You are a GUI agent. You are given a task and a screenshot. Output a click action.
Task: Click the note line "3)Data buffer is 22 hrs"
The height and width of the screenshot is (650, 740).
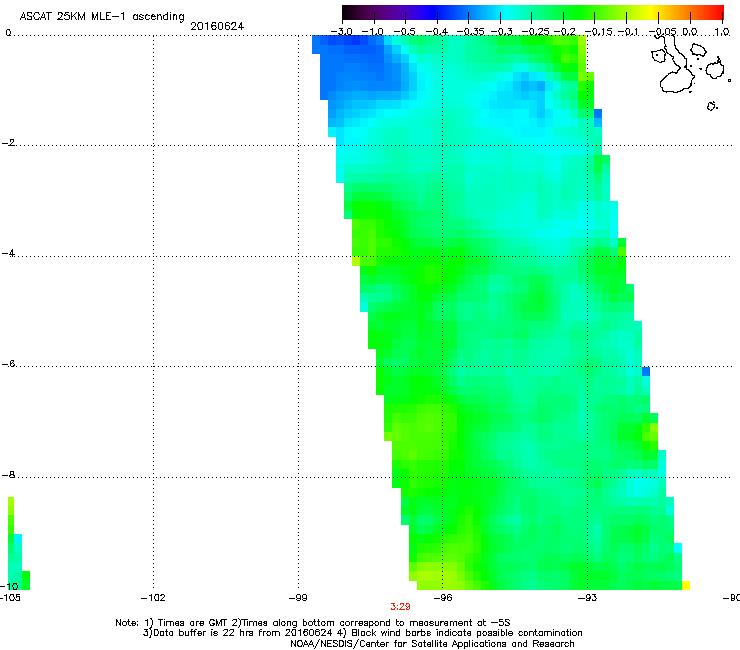coord(362,633)
